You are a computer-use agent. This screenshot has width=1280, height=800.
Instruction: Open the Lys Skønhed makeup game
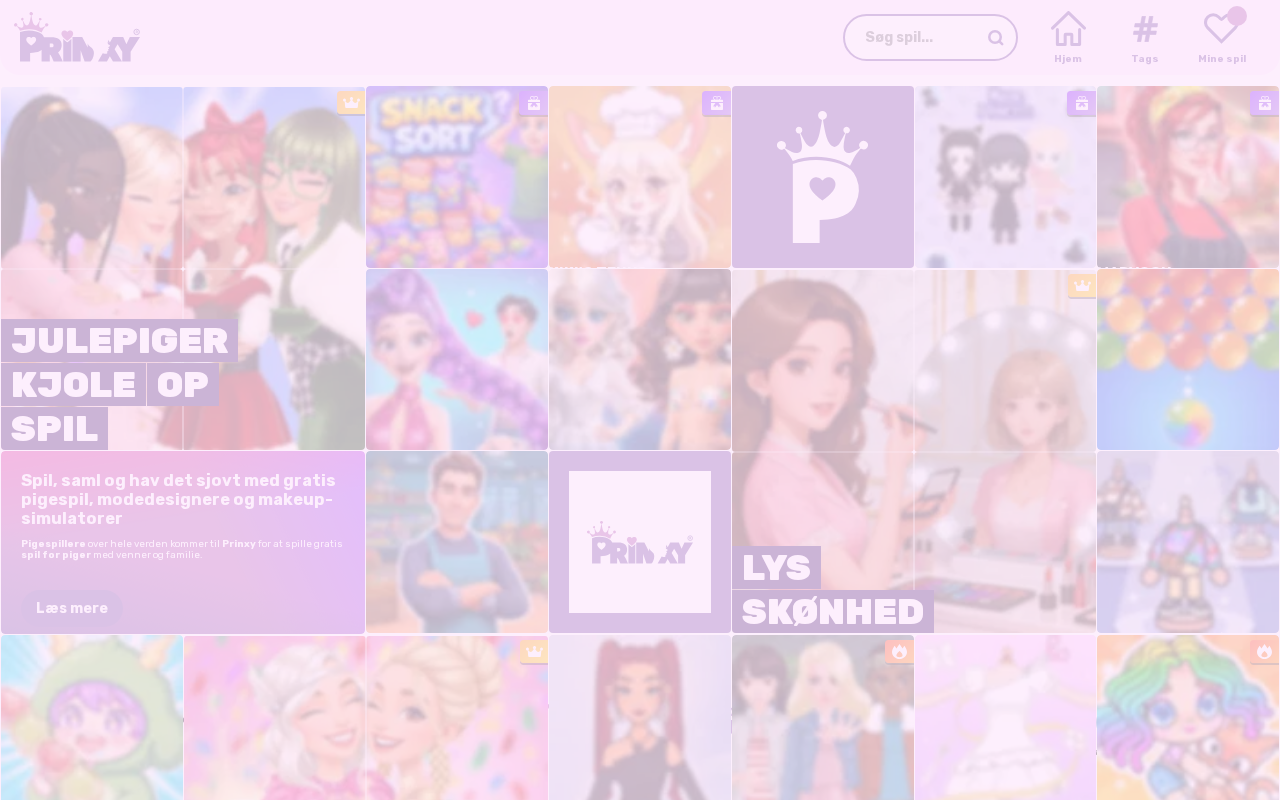(914, 451)
